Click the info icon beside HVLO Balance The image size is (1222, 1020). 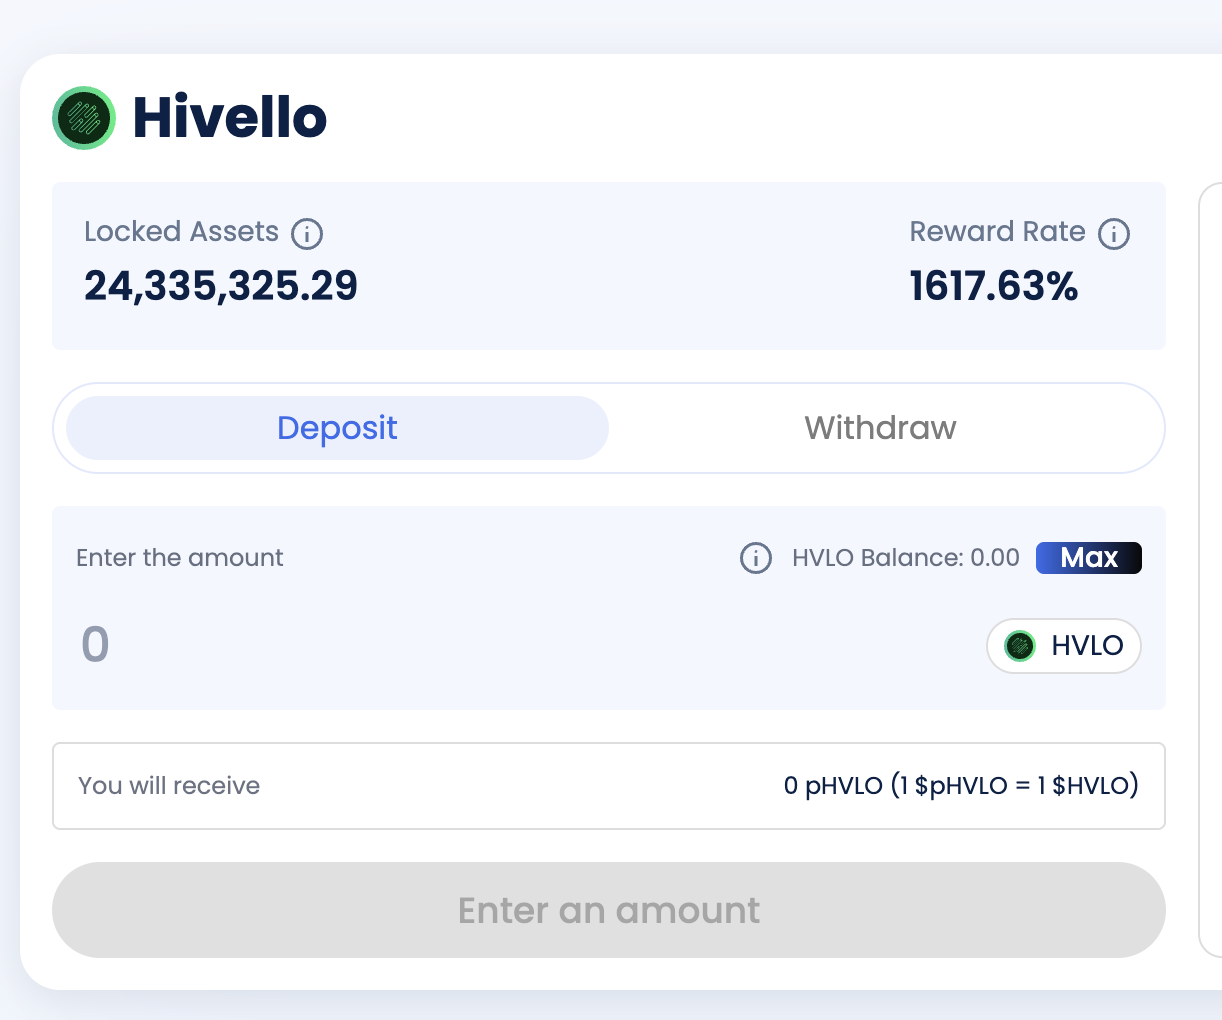(756, 558)
